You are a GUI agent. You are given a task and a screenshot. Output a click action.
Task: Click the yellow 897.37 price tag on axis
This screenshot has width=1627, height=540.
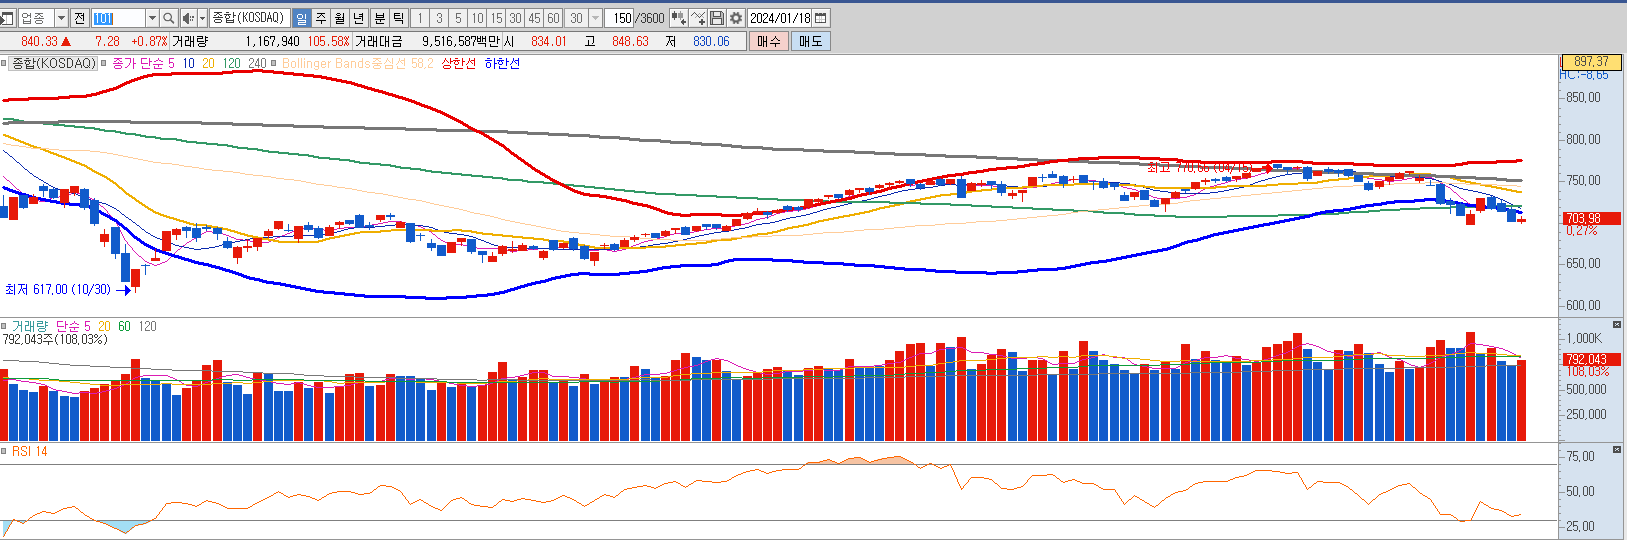tap(1591, 62)
